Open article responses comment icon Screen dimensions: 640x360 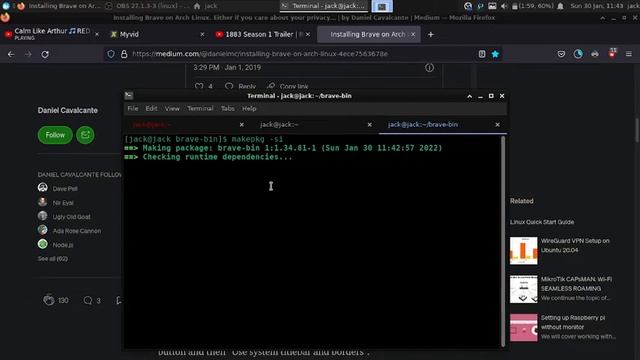click(x=87, y=300)
